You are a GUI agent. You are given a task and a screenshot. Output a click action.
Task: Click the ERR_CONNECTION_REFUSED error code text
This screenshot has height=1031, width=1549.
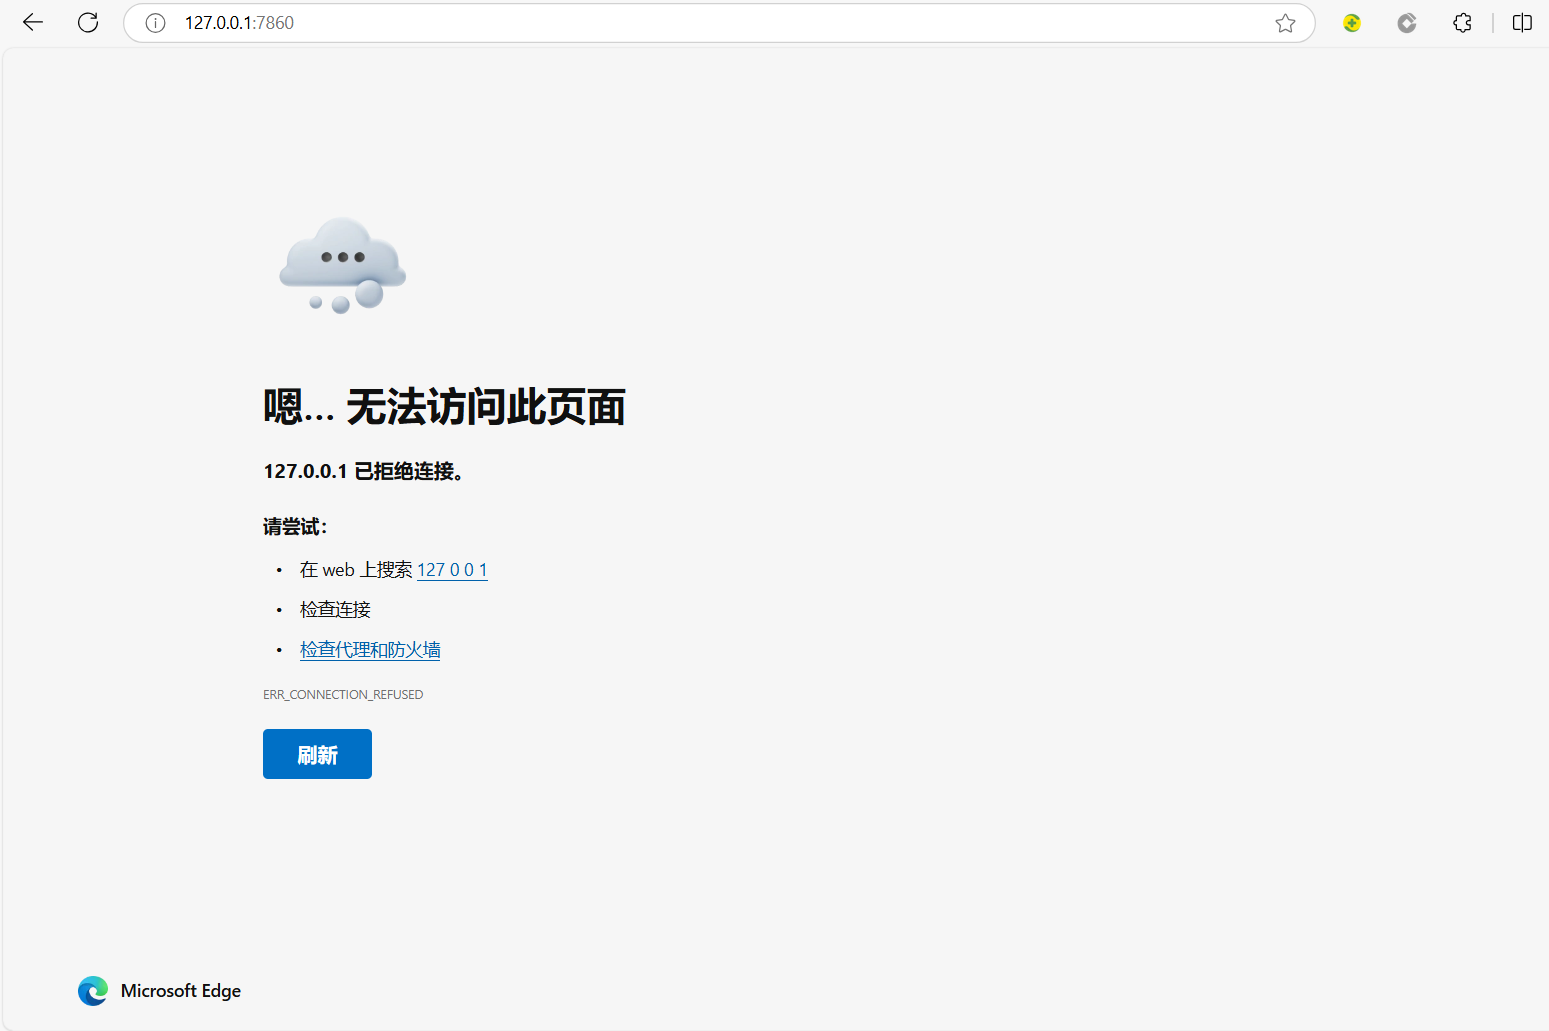(x=343, y=695)
